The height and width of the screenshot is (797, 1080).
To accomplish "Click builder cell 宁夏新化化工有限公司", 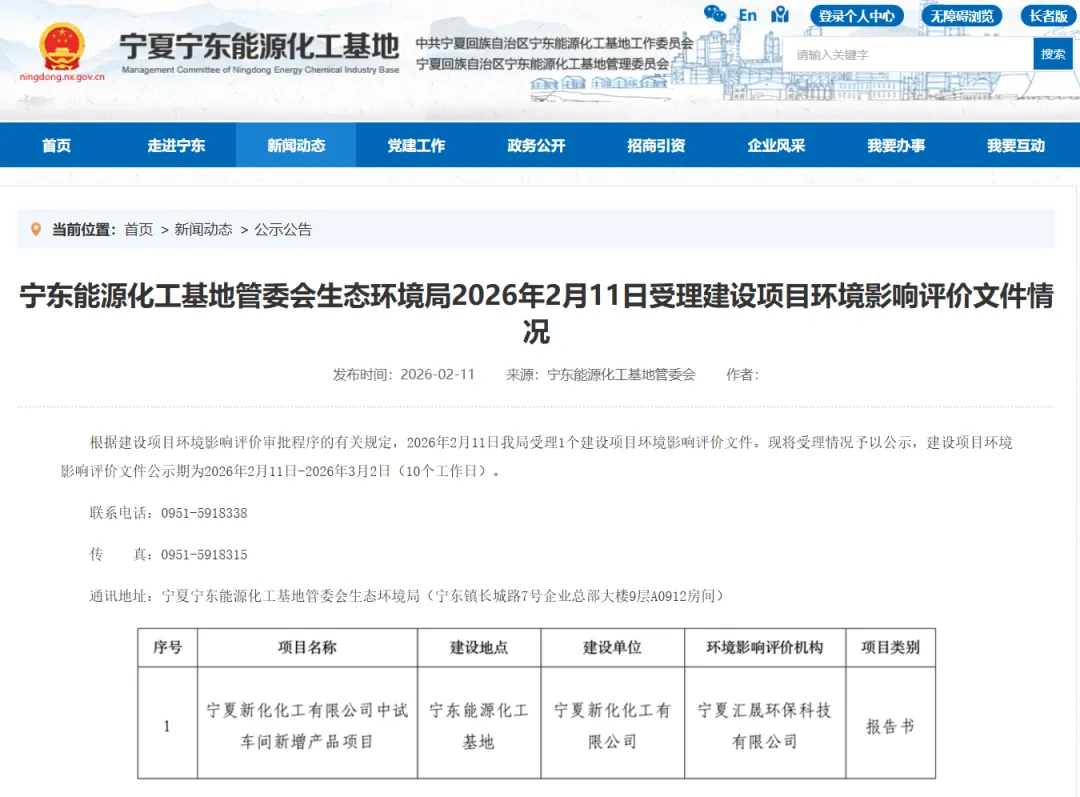I will coord(612,725).
